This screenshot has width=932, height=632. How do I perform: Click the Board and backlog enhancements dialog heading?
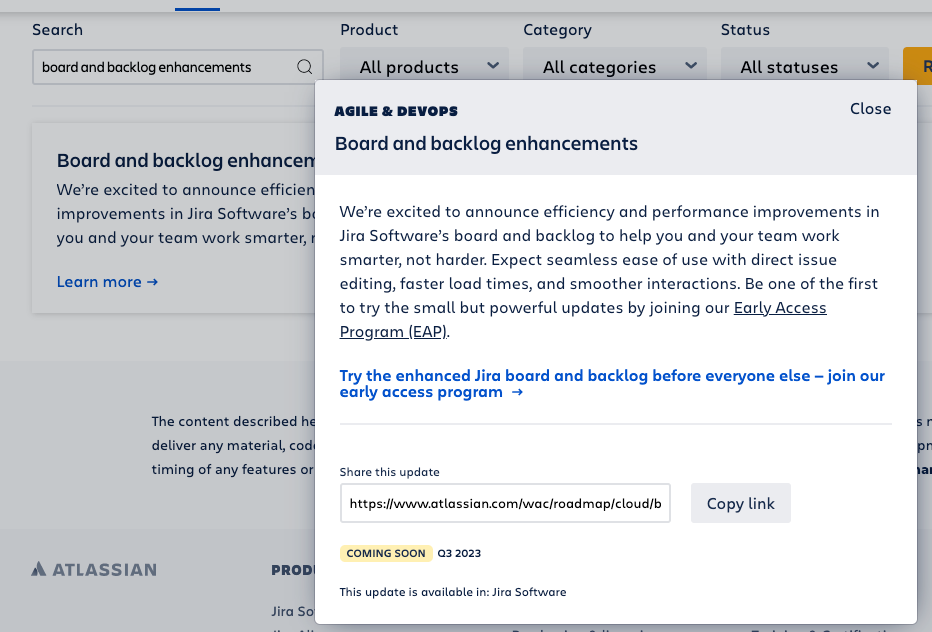pos(486,143)
